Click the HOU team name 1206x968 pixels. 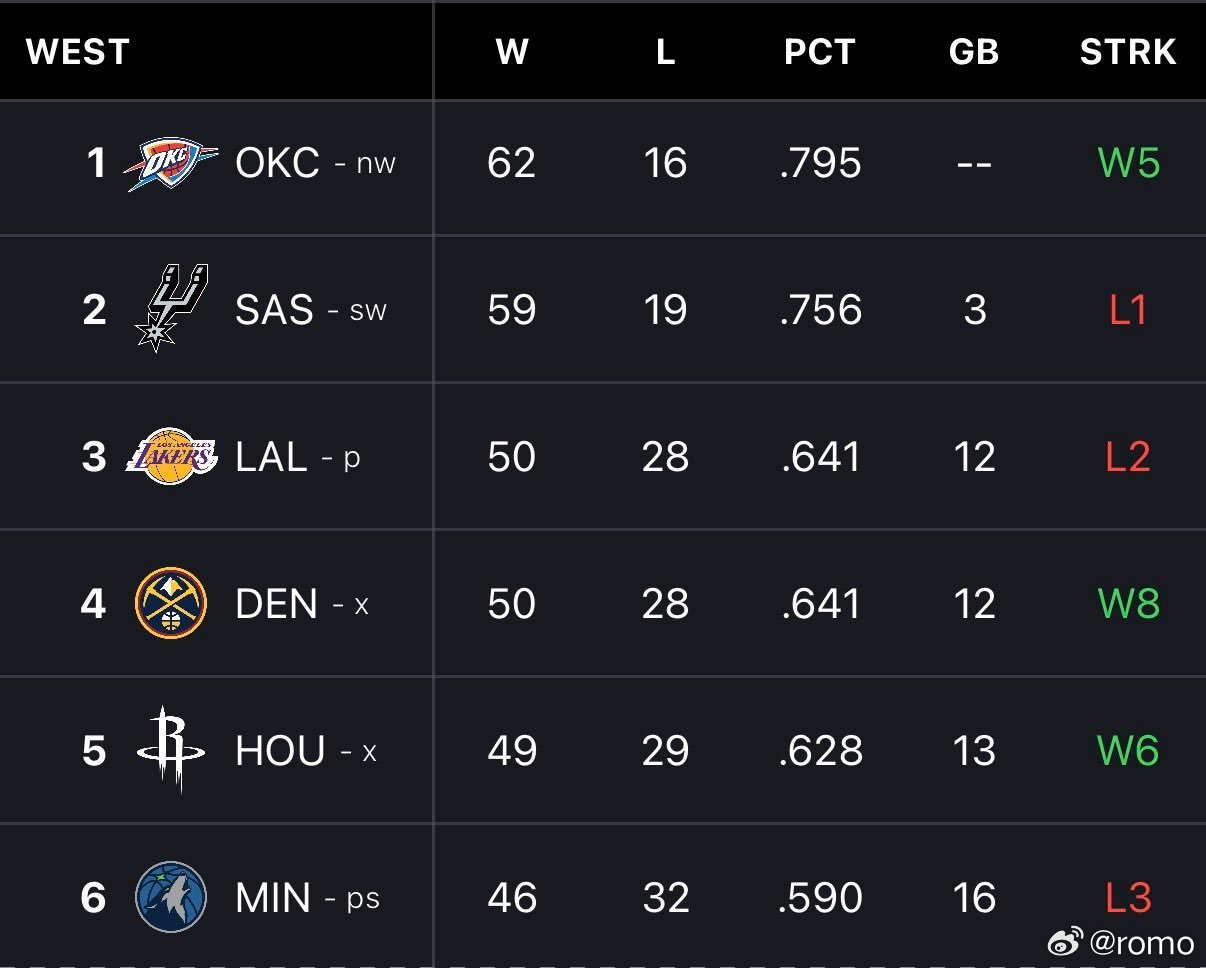coord(280,751)
